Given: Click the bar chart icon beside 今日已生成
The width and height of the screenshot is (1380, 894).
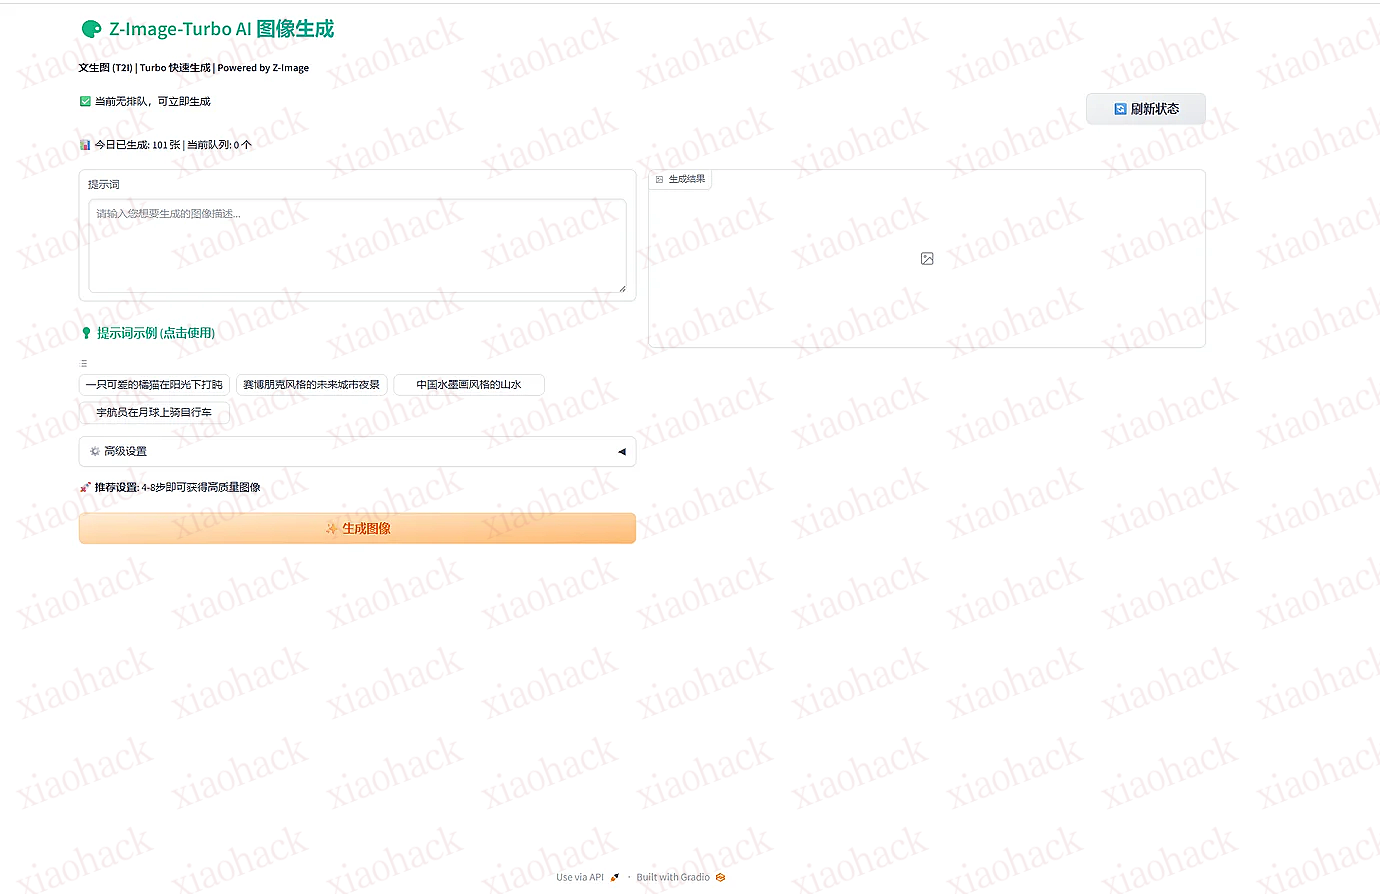Looking at the screenshot, I should click(85, 145).
